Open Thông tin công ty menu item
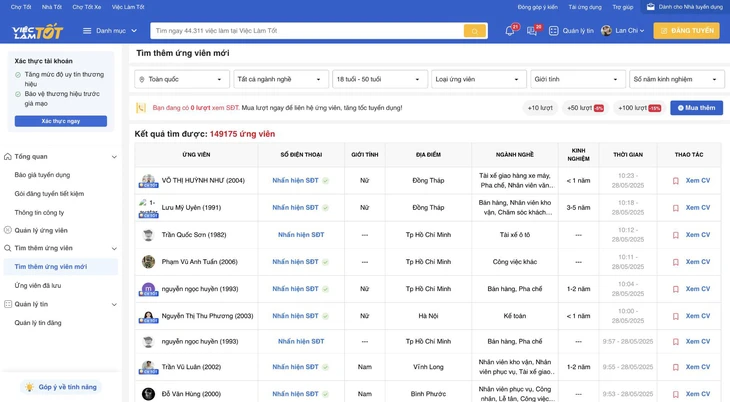This screenshot has width=730, height=402. (x=39, y=212)
